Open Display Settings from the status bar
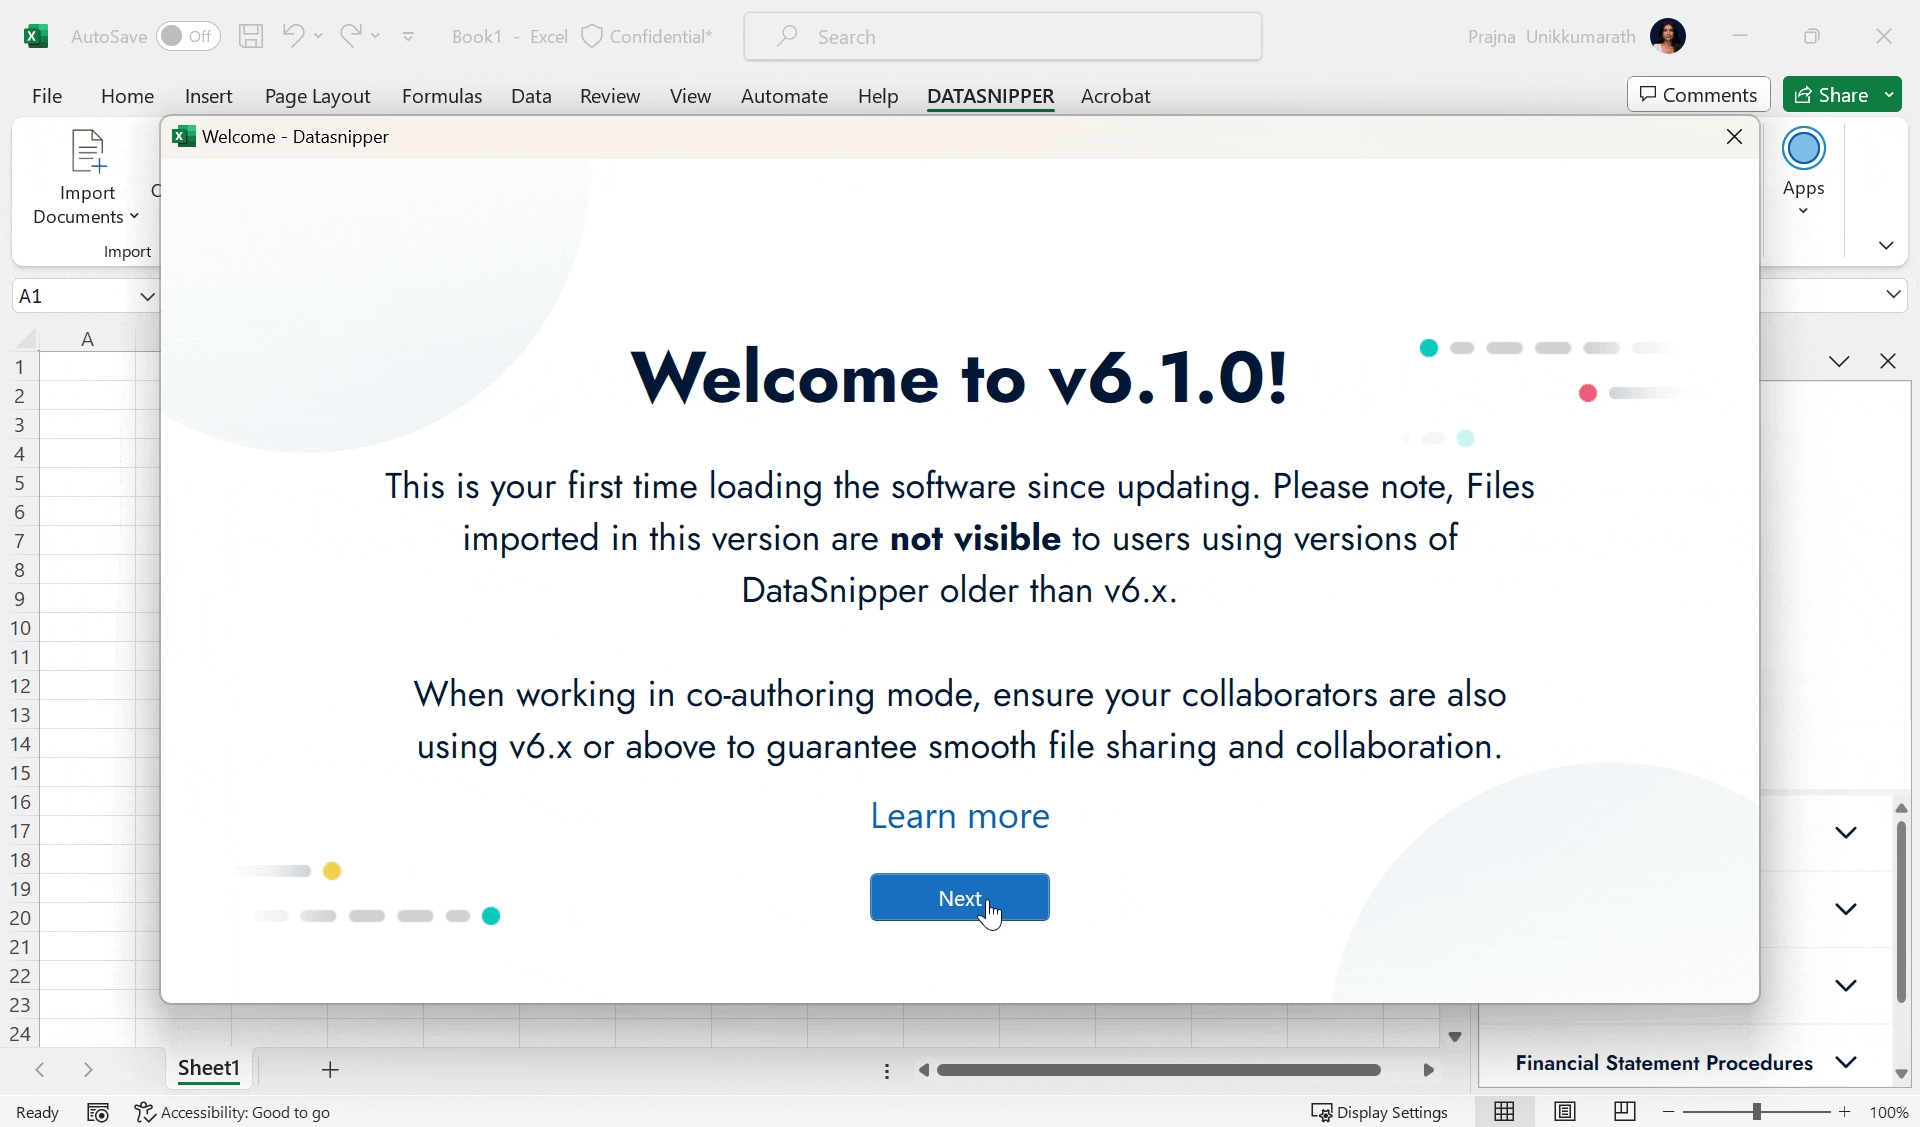 point(1380,1111)
